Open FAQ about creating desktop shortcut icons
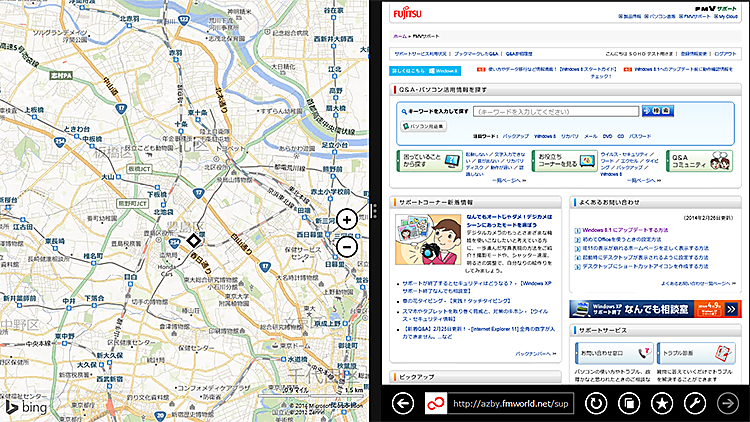750x422 pixels. click(x=645, y=267)
